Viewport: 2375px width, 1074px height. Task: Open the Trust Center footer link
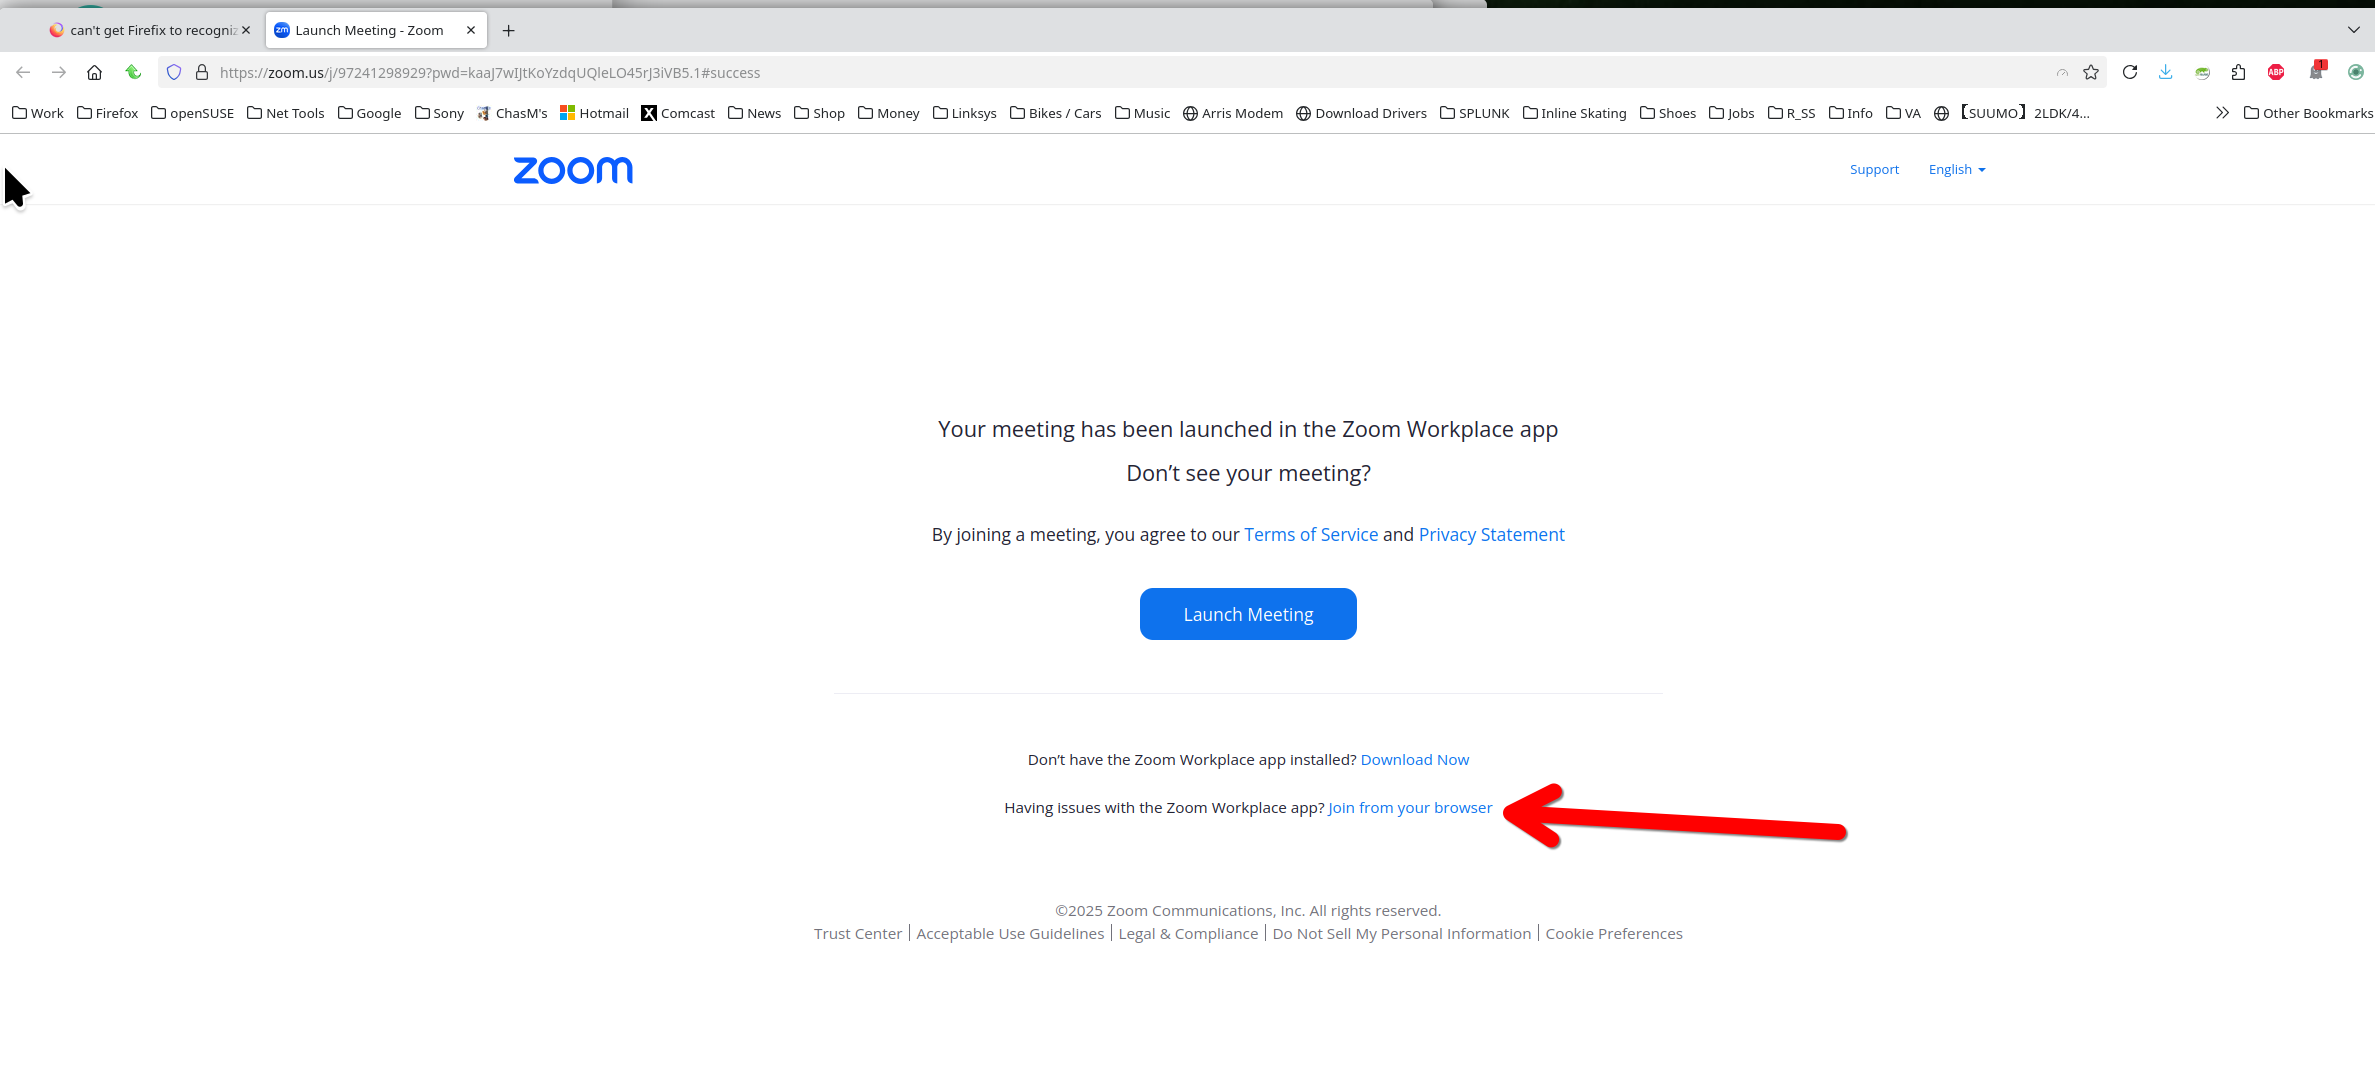(858, 934)
